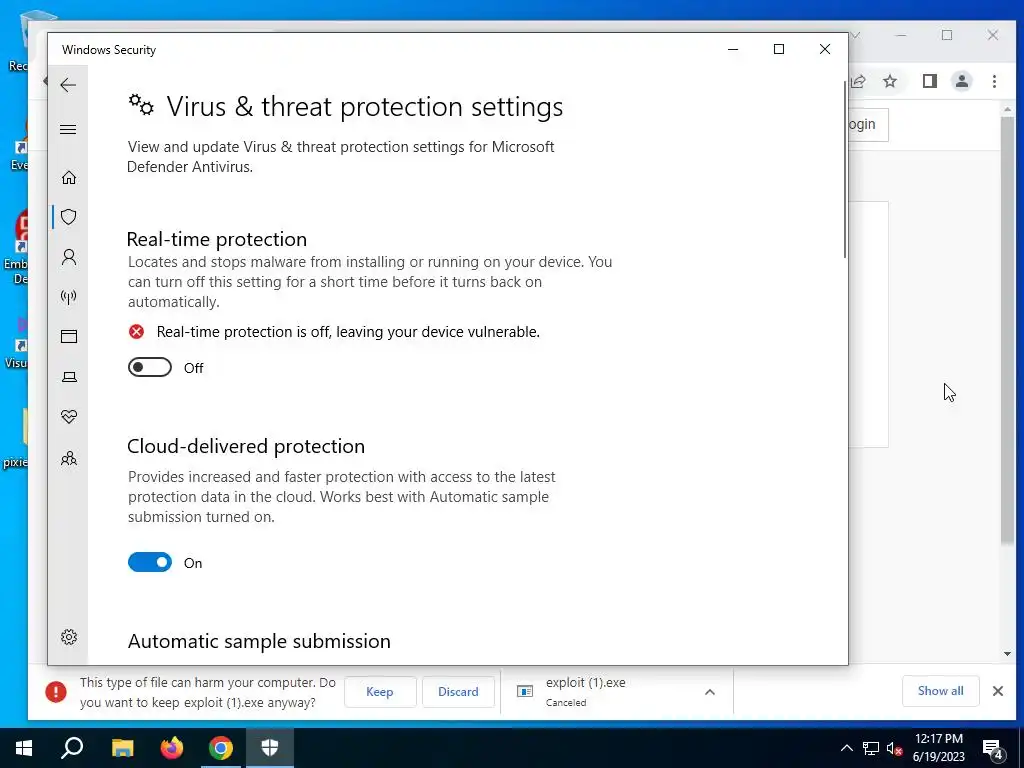
Task: Click 'Real-time protection' heading
Action: click(217, 239)
